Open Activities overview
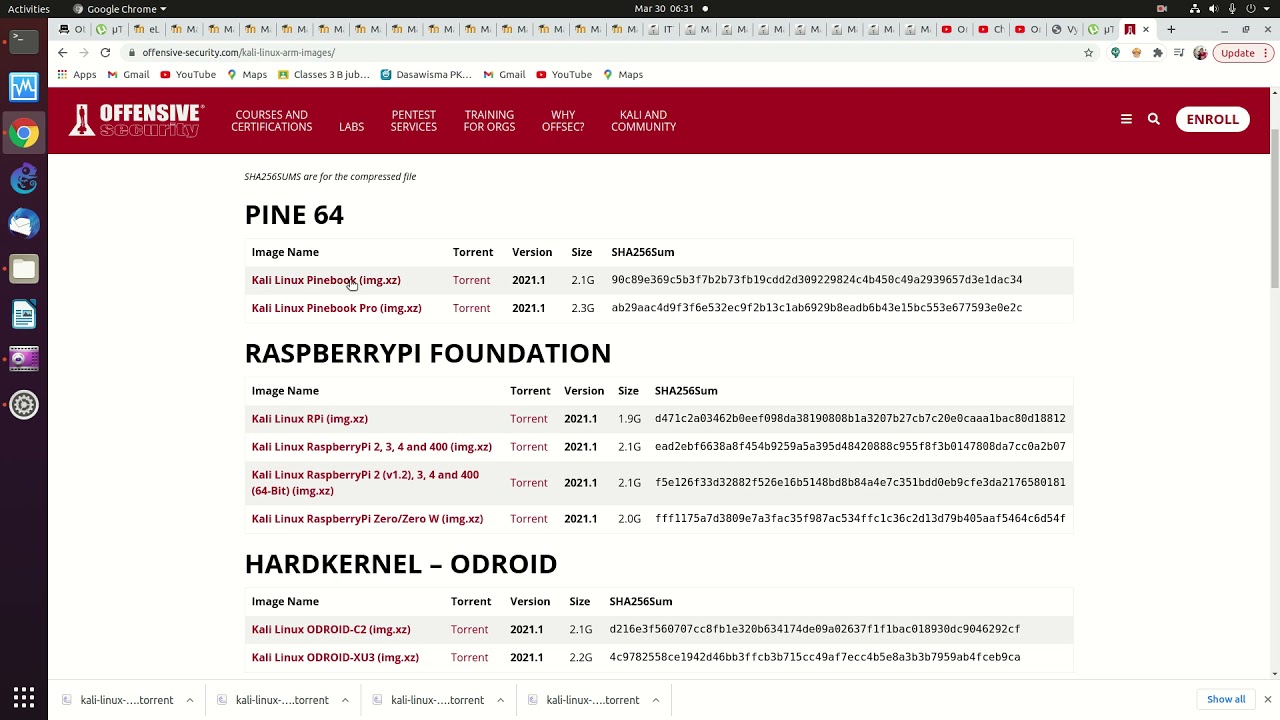The height and width of the screenshot is (720, 1280). coord(28,9)
